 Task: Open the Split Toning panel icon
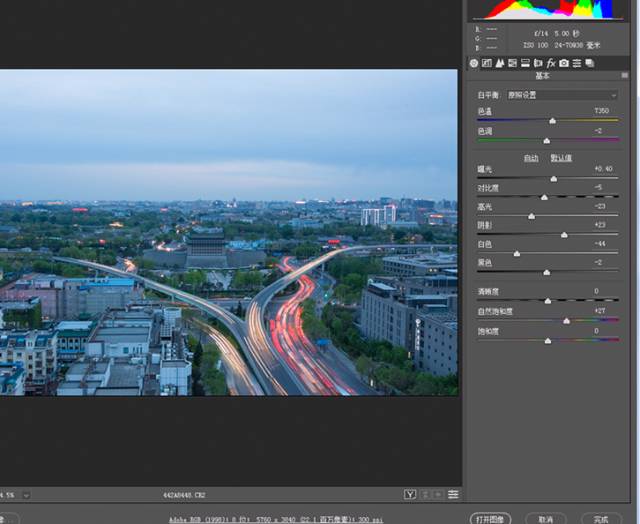(525, 63)
